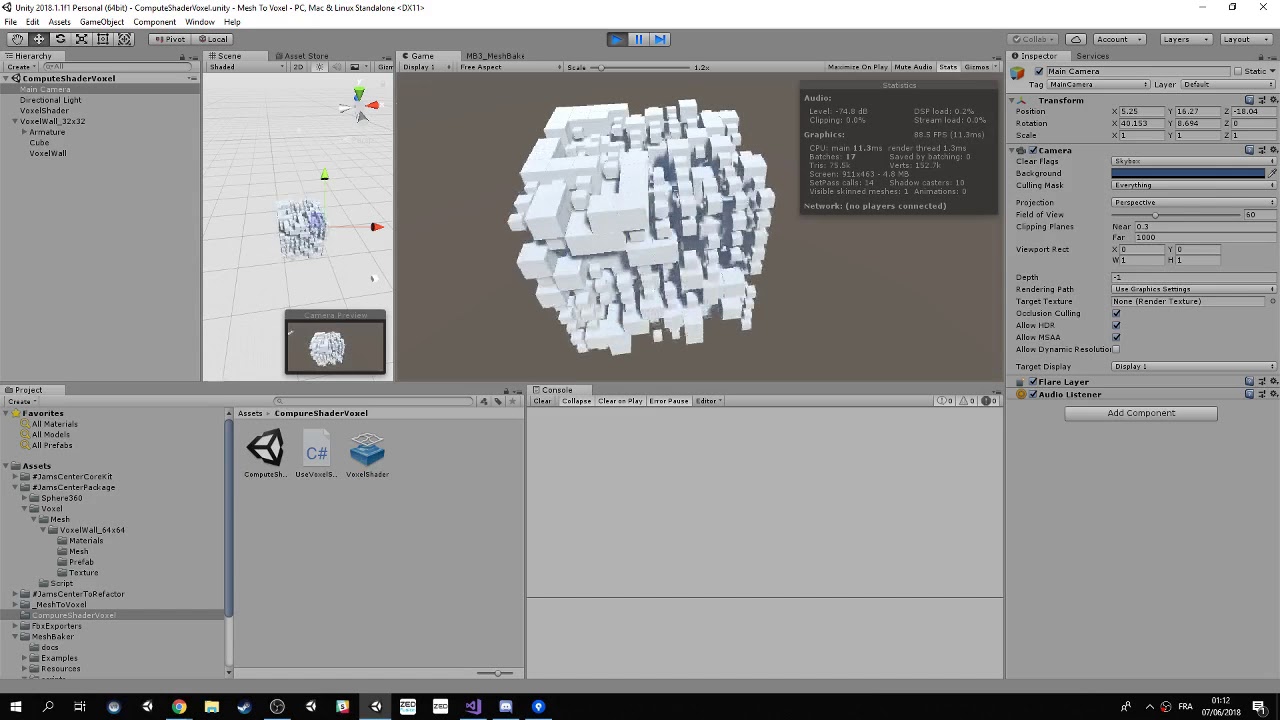
Task: Click the Play button
Action: point(617,39)
